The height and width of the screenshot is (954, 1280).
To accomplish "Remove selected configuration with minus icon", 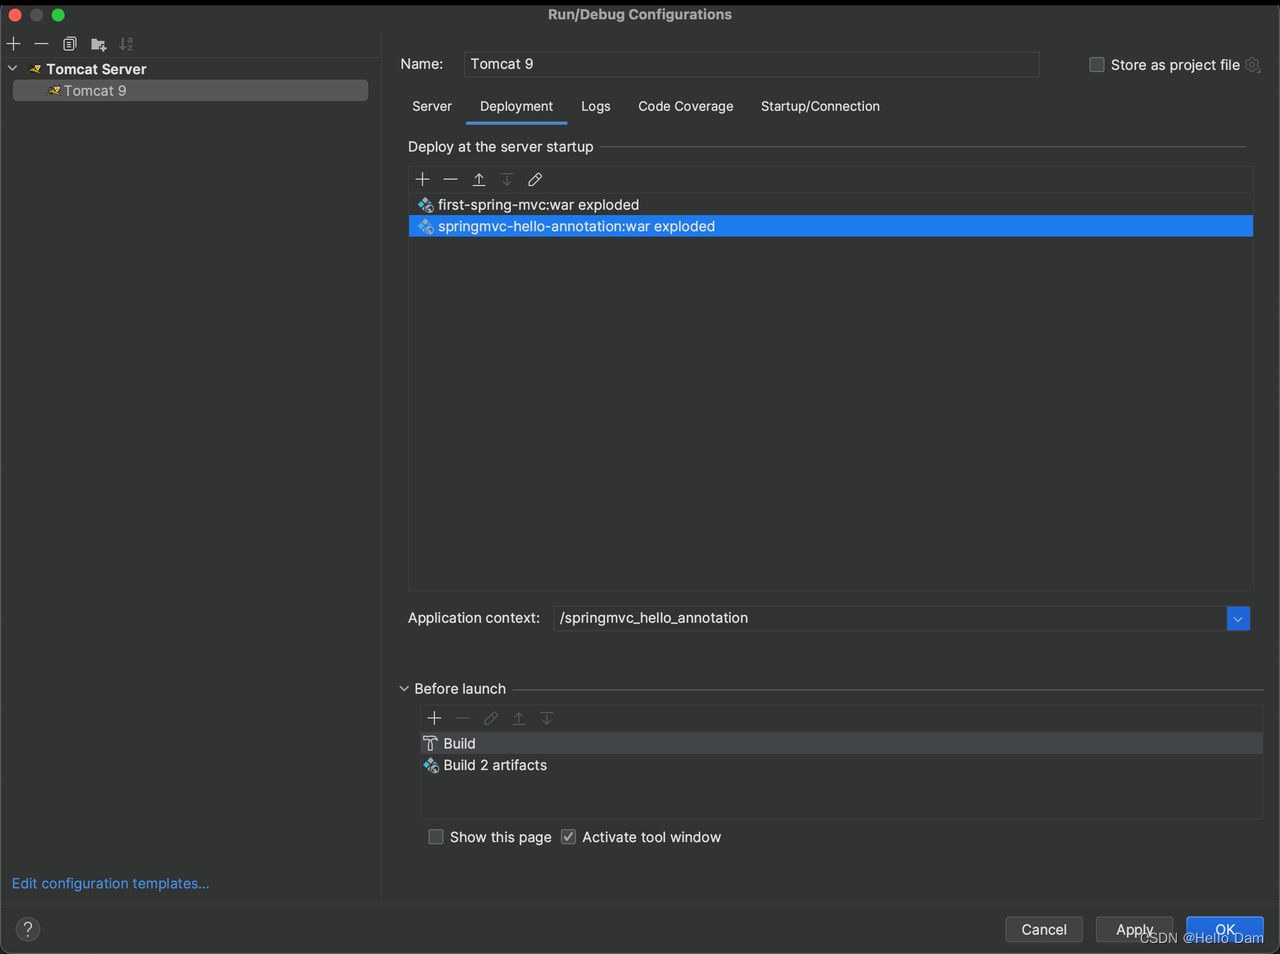I will [41, 44].
